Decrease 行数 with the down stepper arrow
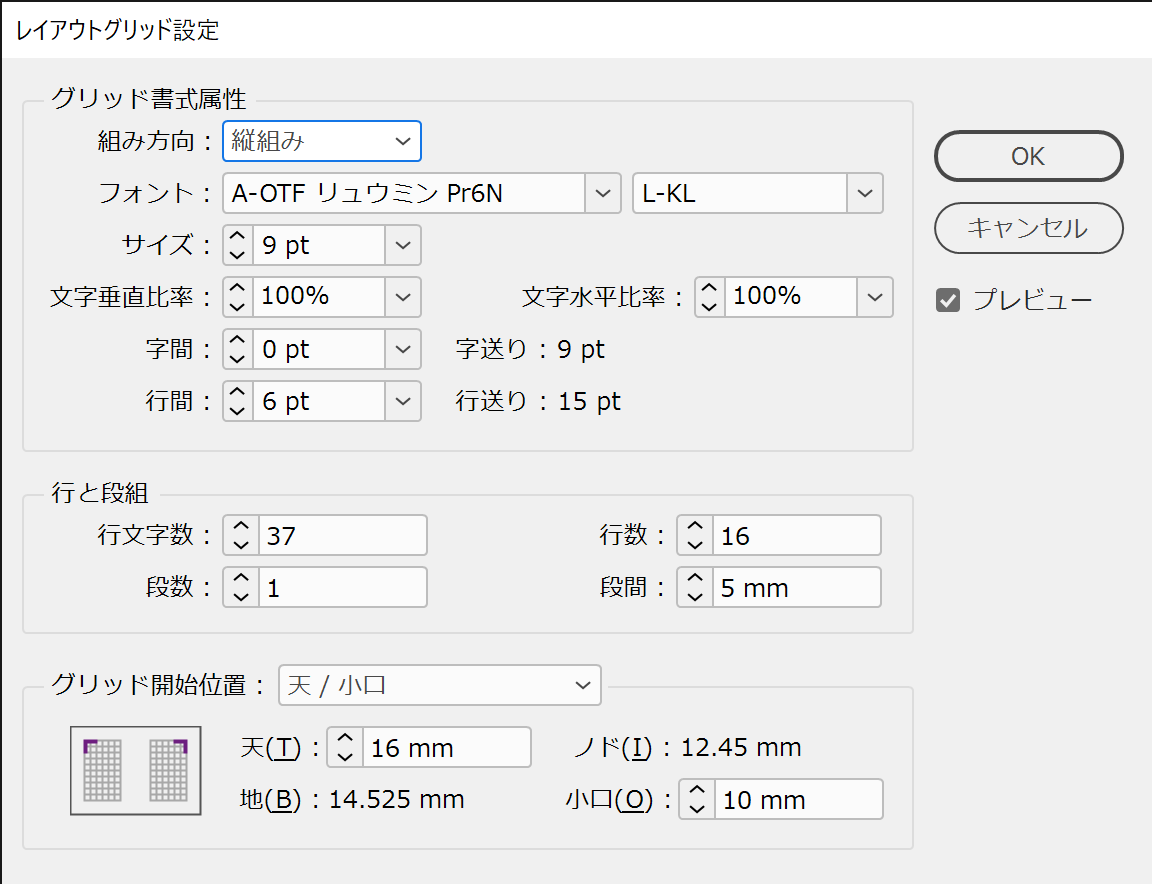Screen dimensions: 1152x884 click(695, 545)
